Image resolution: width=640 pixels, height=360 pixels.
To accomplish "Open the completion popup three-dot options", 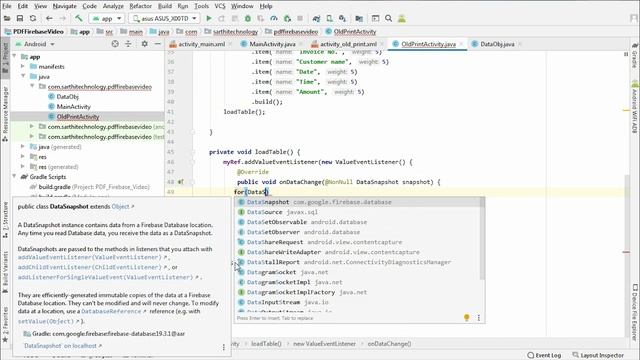I will tap(479, 318).
